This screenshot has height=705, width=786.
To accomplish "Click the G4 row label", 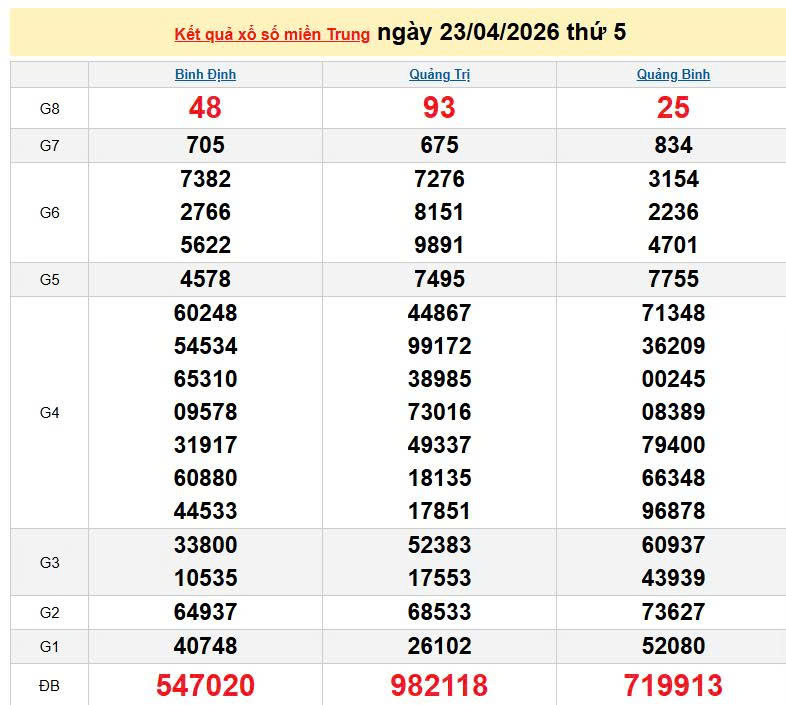I will (50, 412).
